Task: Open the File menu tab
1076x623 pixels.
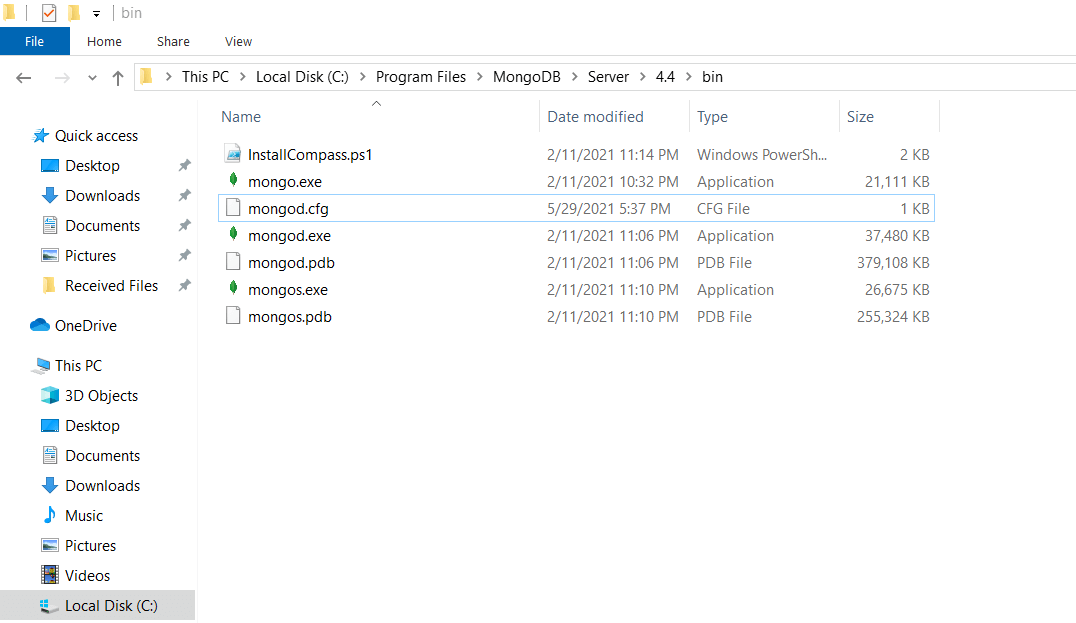Action: pyautogui.click(x=34, y=41)
